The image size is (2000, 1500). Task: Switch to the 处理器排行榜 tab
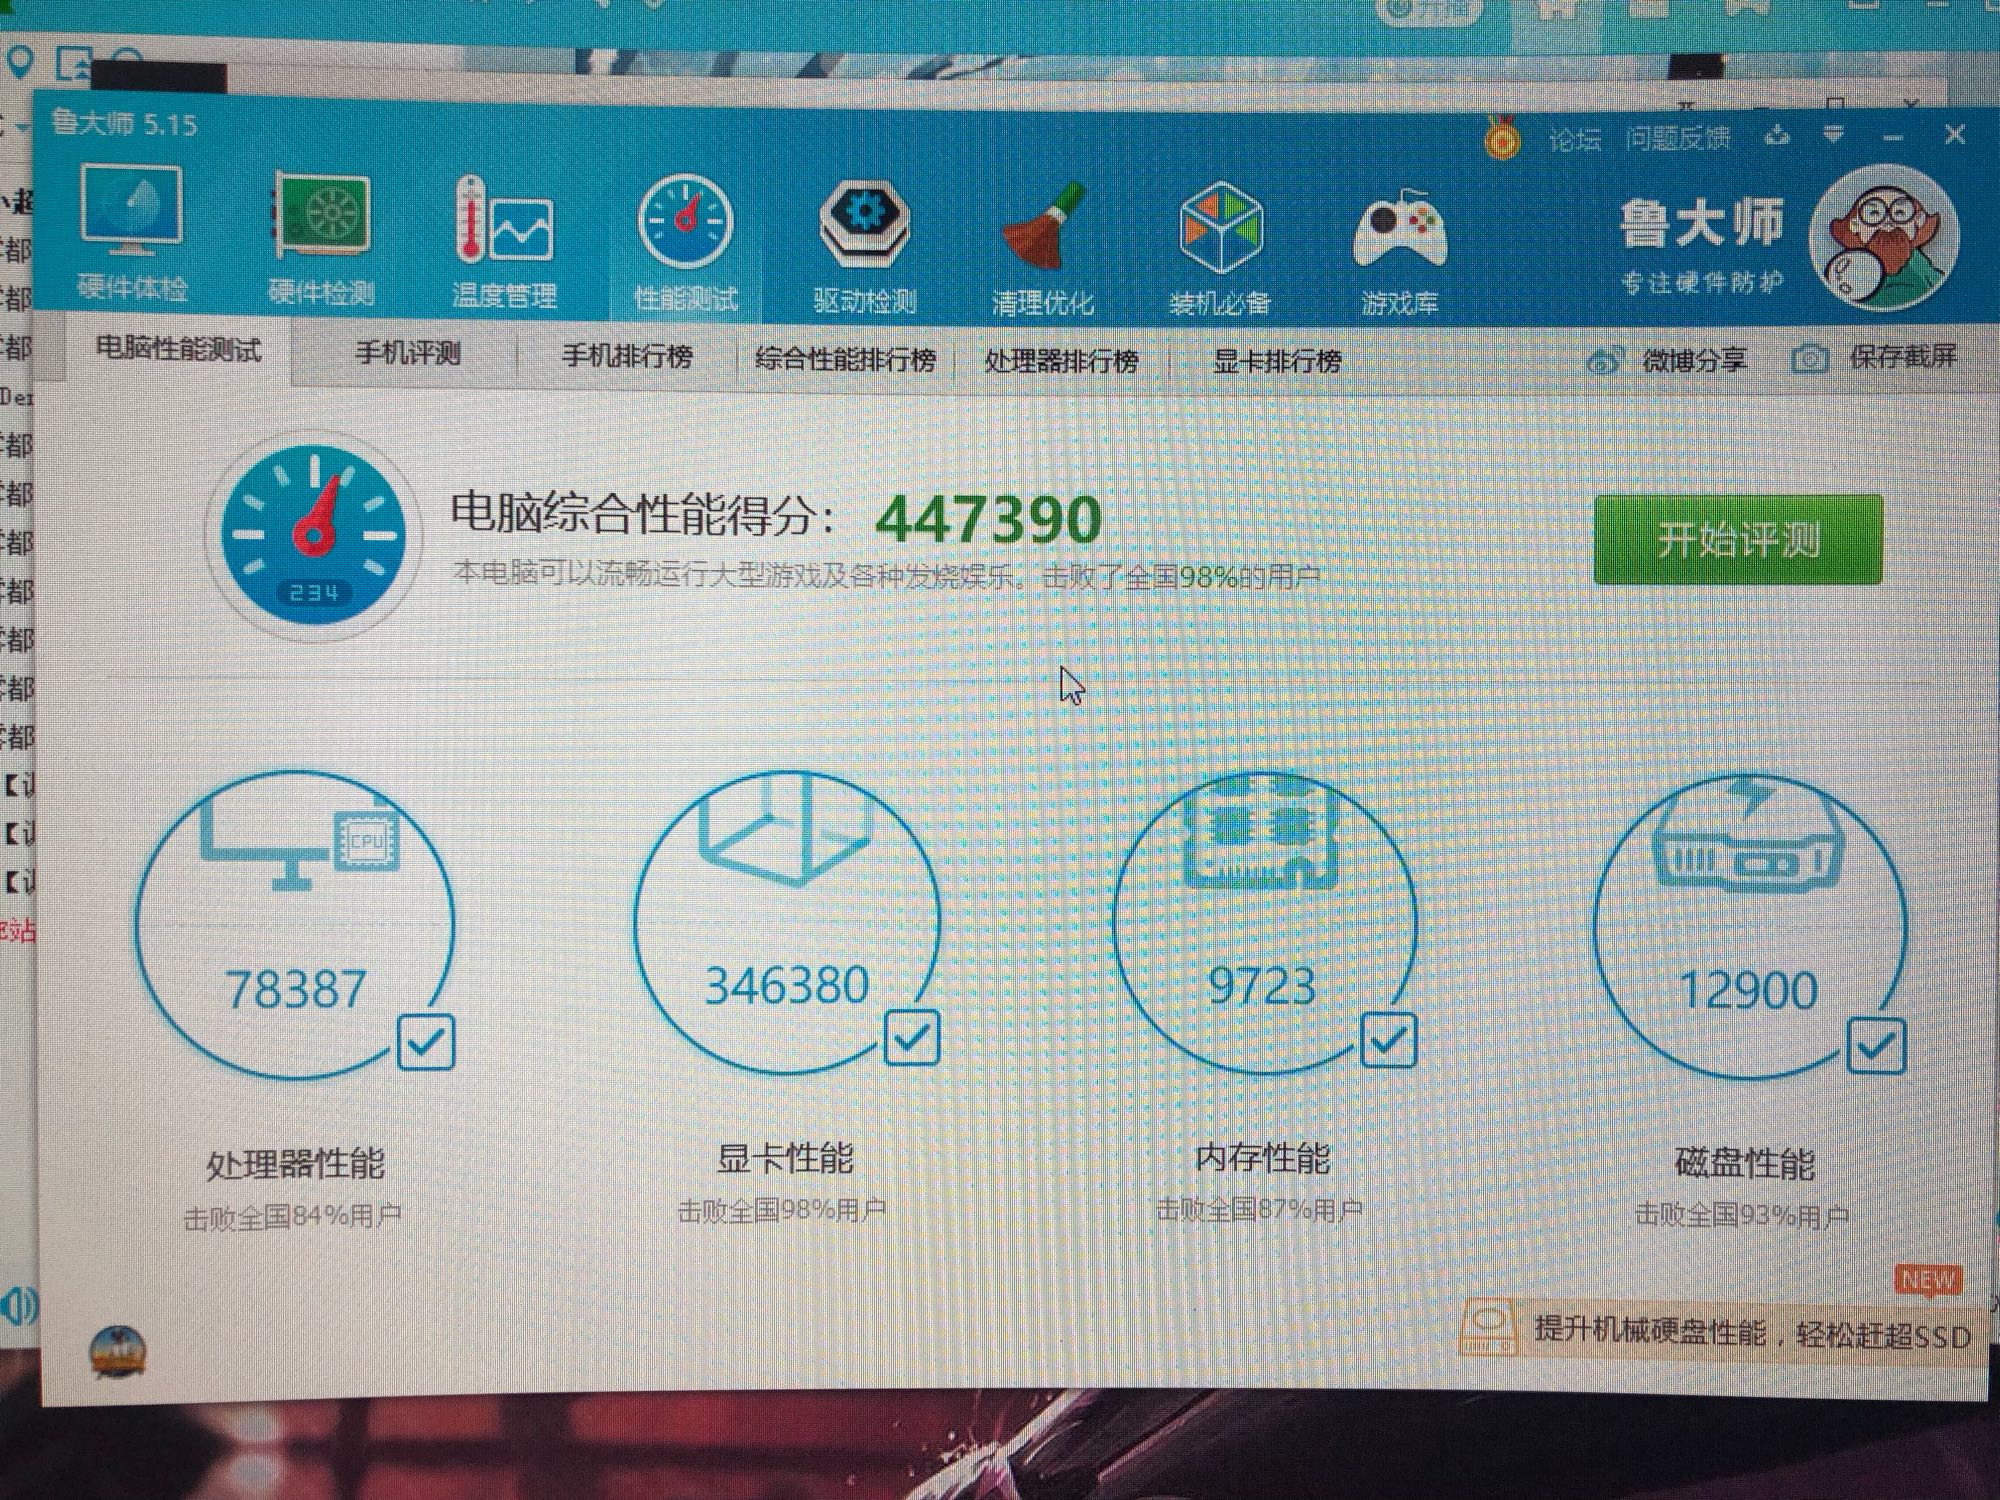click(x=1061, y=360)
